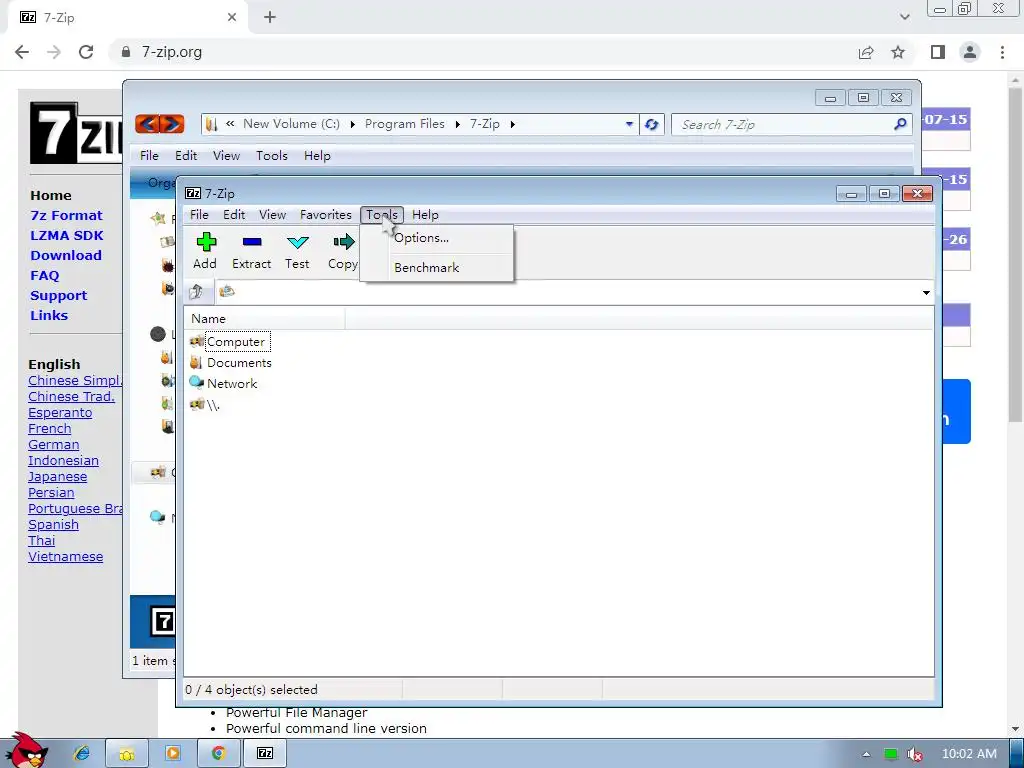Click Angry Bird start button
1024x768 pixels.
coord(26,750)
